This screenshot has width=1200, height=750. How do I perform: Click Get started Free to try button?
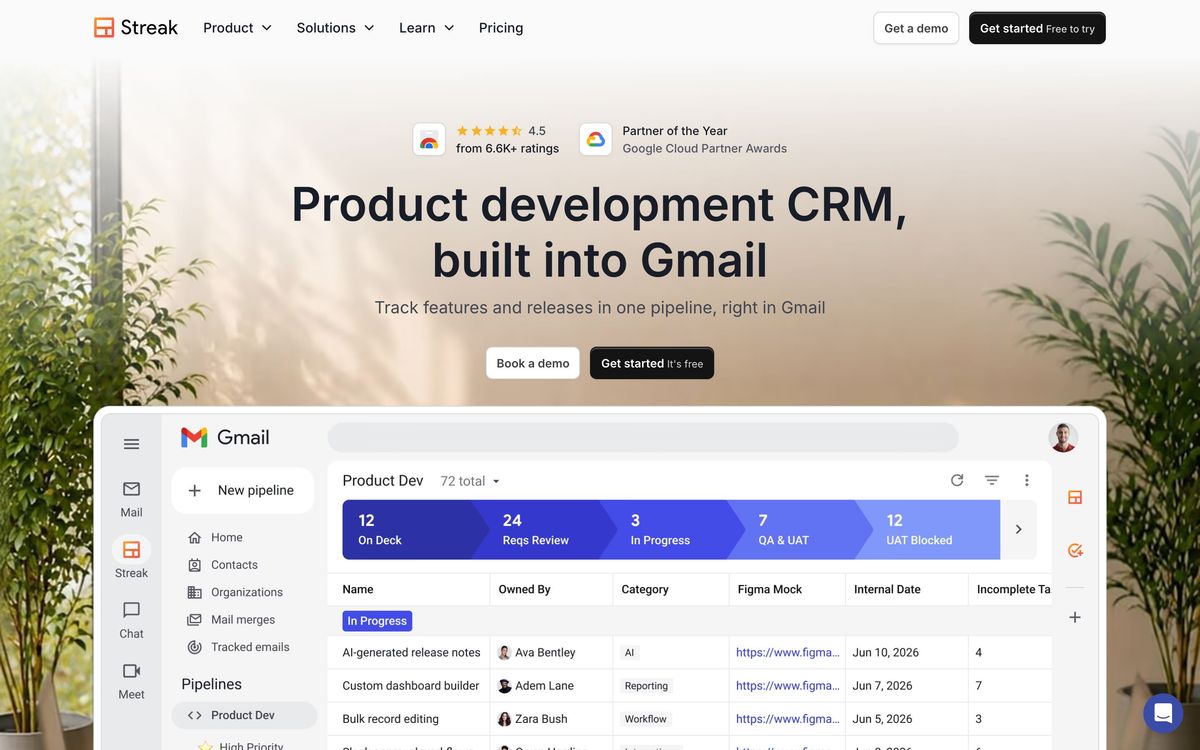(x=1037, y=28)
